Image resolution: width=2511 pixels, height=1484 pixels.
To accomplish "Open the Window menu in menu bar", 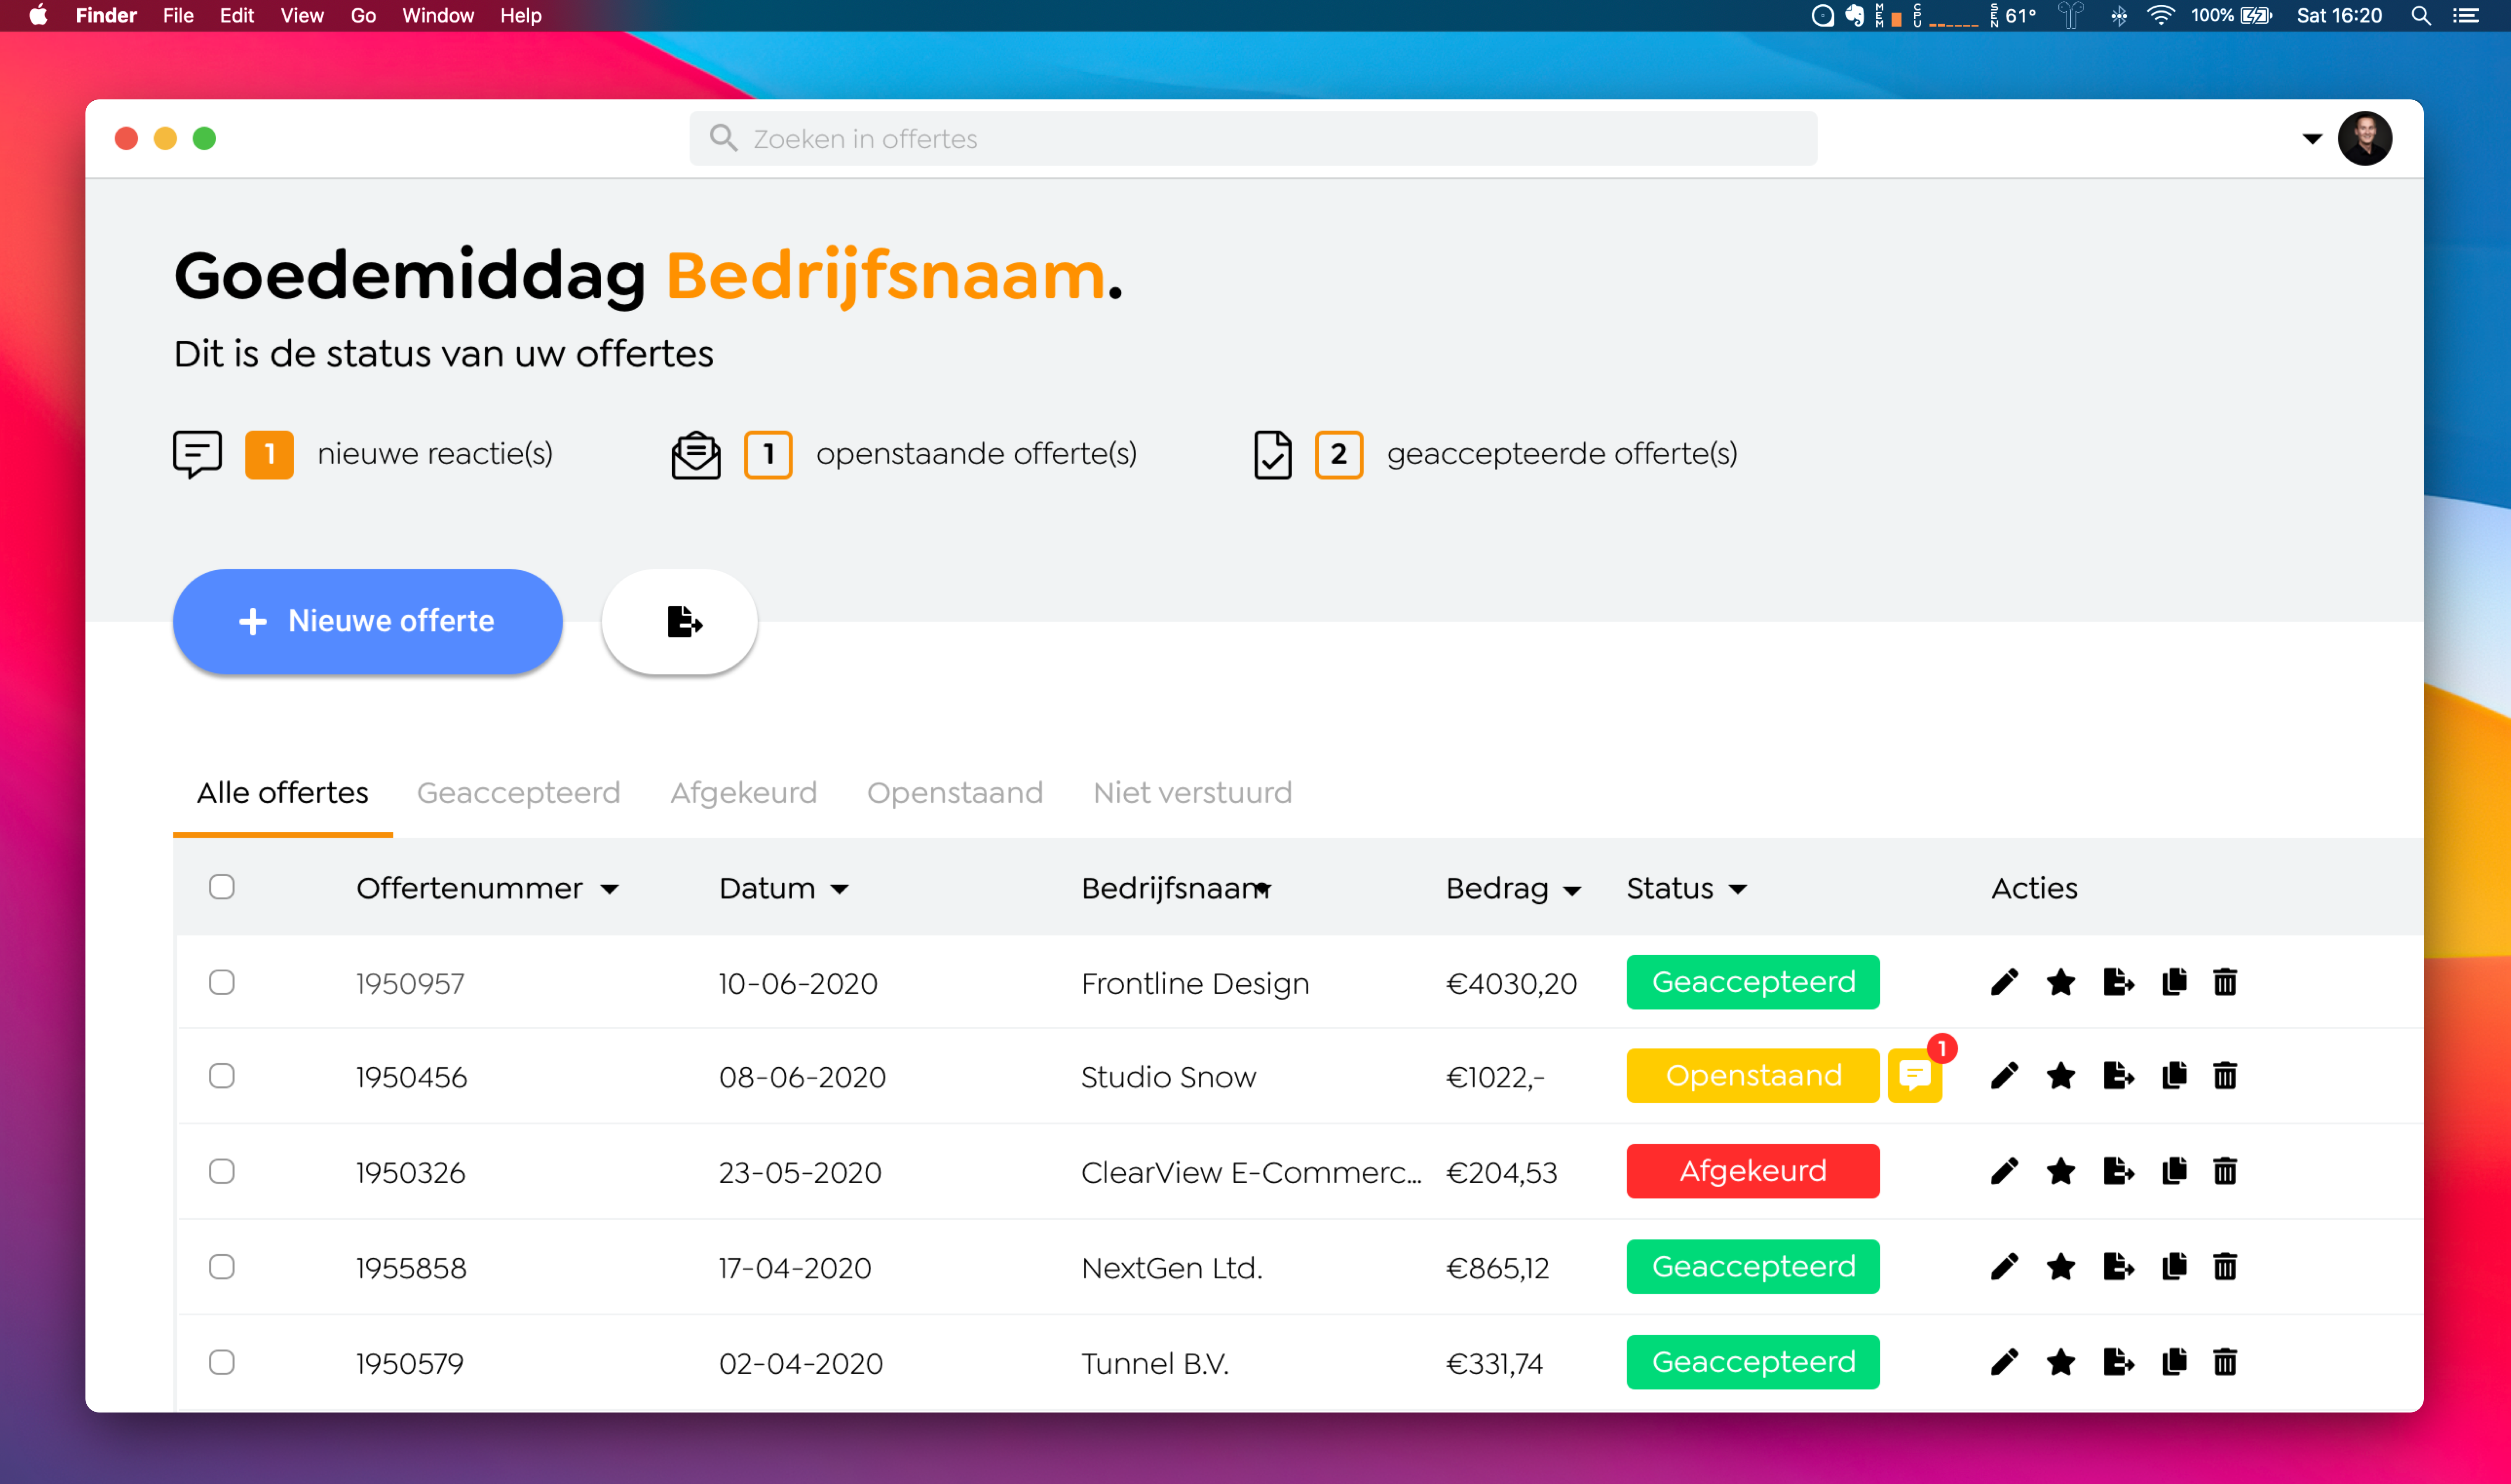I will click(438, 16).
